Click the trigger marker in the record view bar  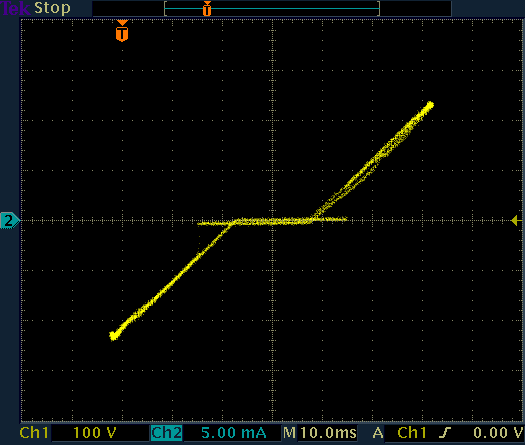click(207, 8)
